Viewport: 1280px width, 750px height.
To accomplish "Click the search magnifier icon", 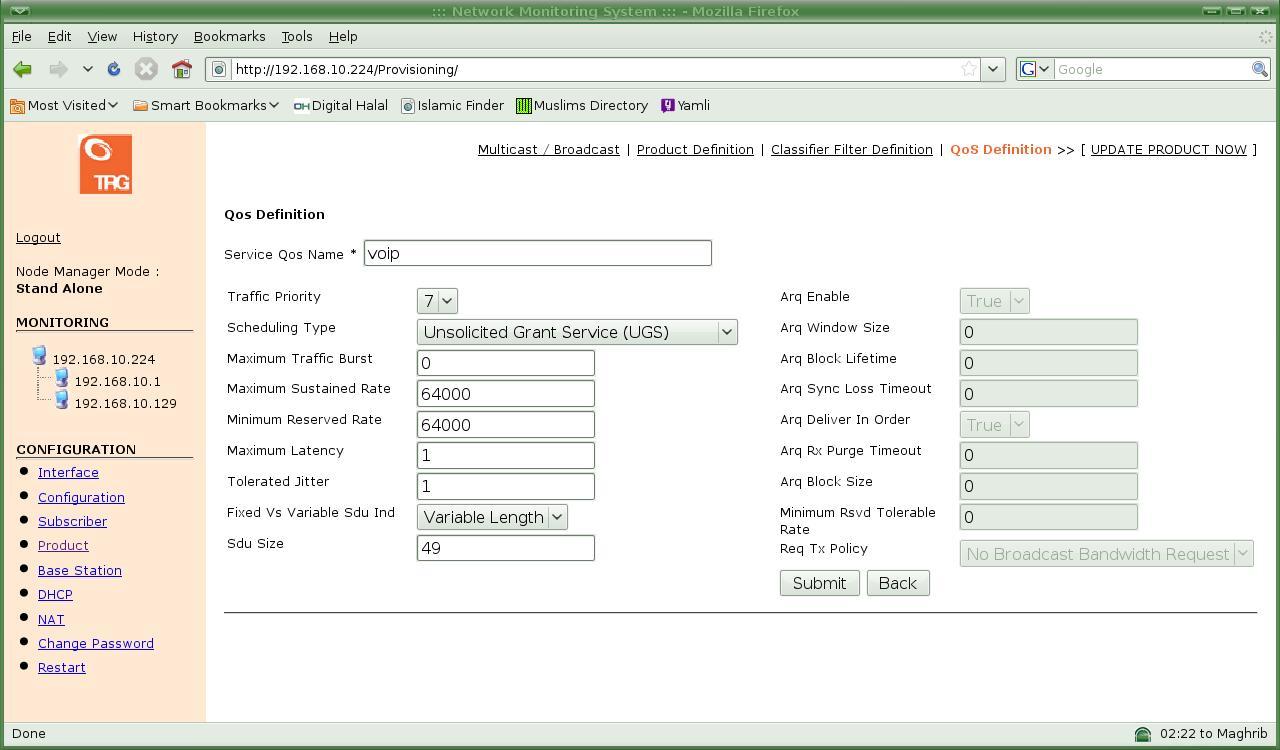I will point(1260,69).
